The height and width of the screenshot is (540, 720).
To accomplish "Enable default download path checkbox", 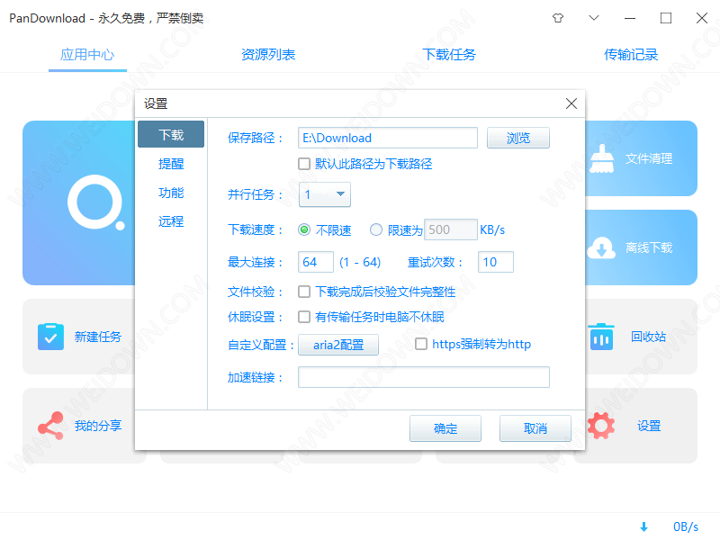I will pyautogui.click(x=305, y=164).
